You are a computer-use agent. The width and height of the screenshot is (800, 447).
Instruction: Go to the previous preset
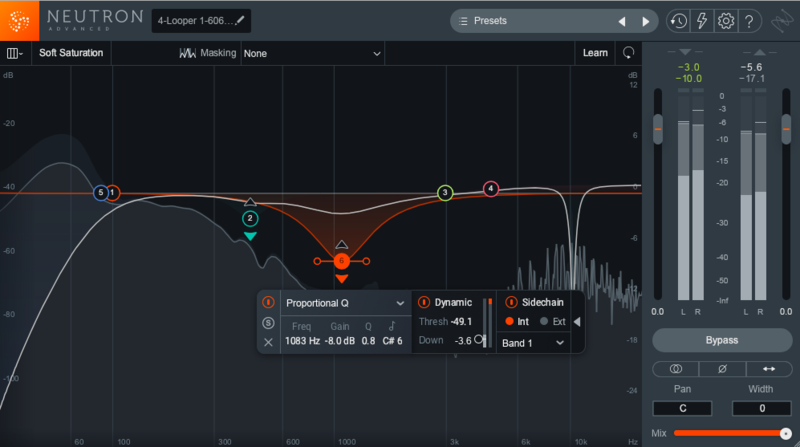coord(622,21)
